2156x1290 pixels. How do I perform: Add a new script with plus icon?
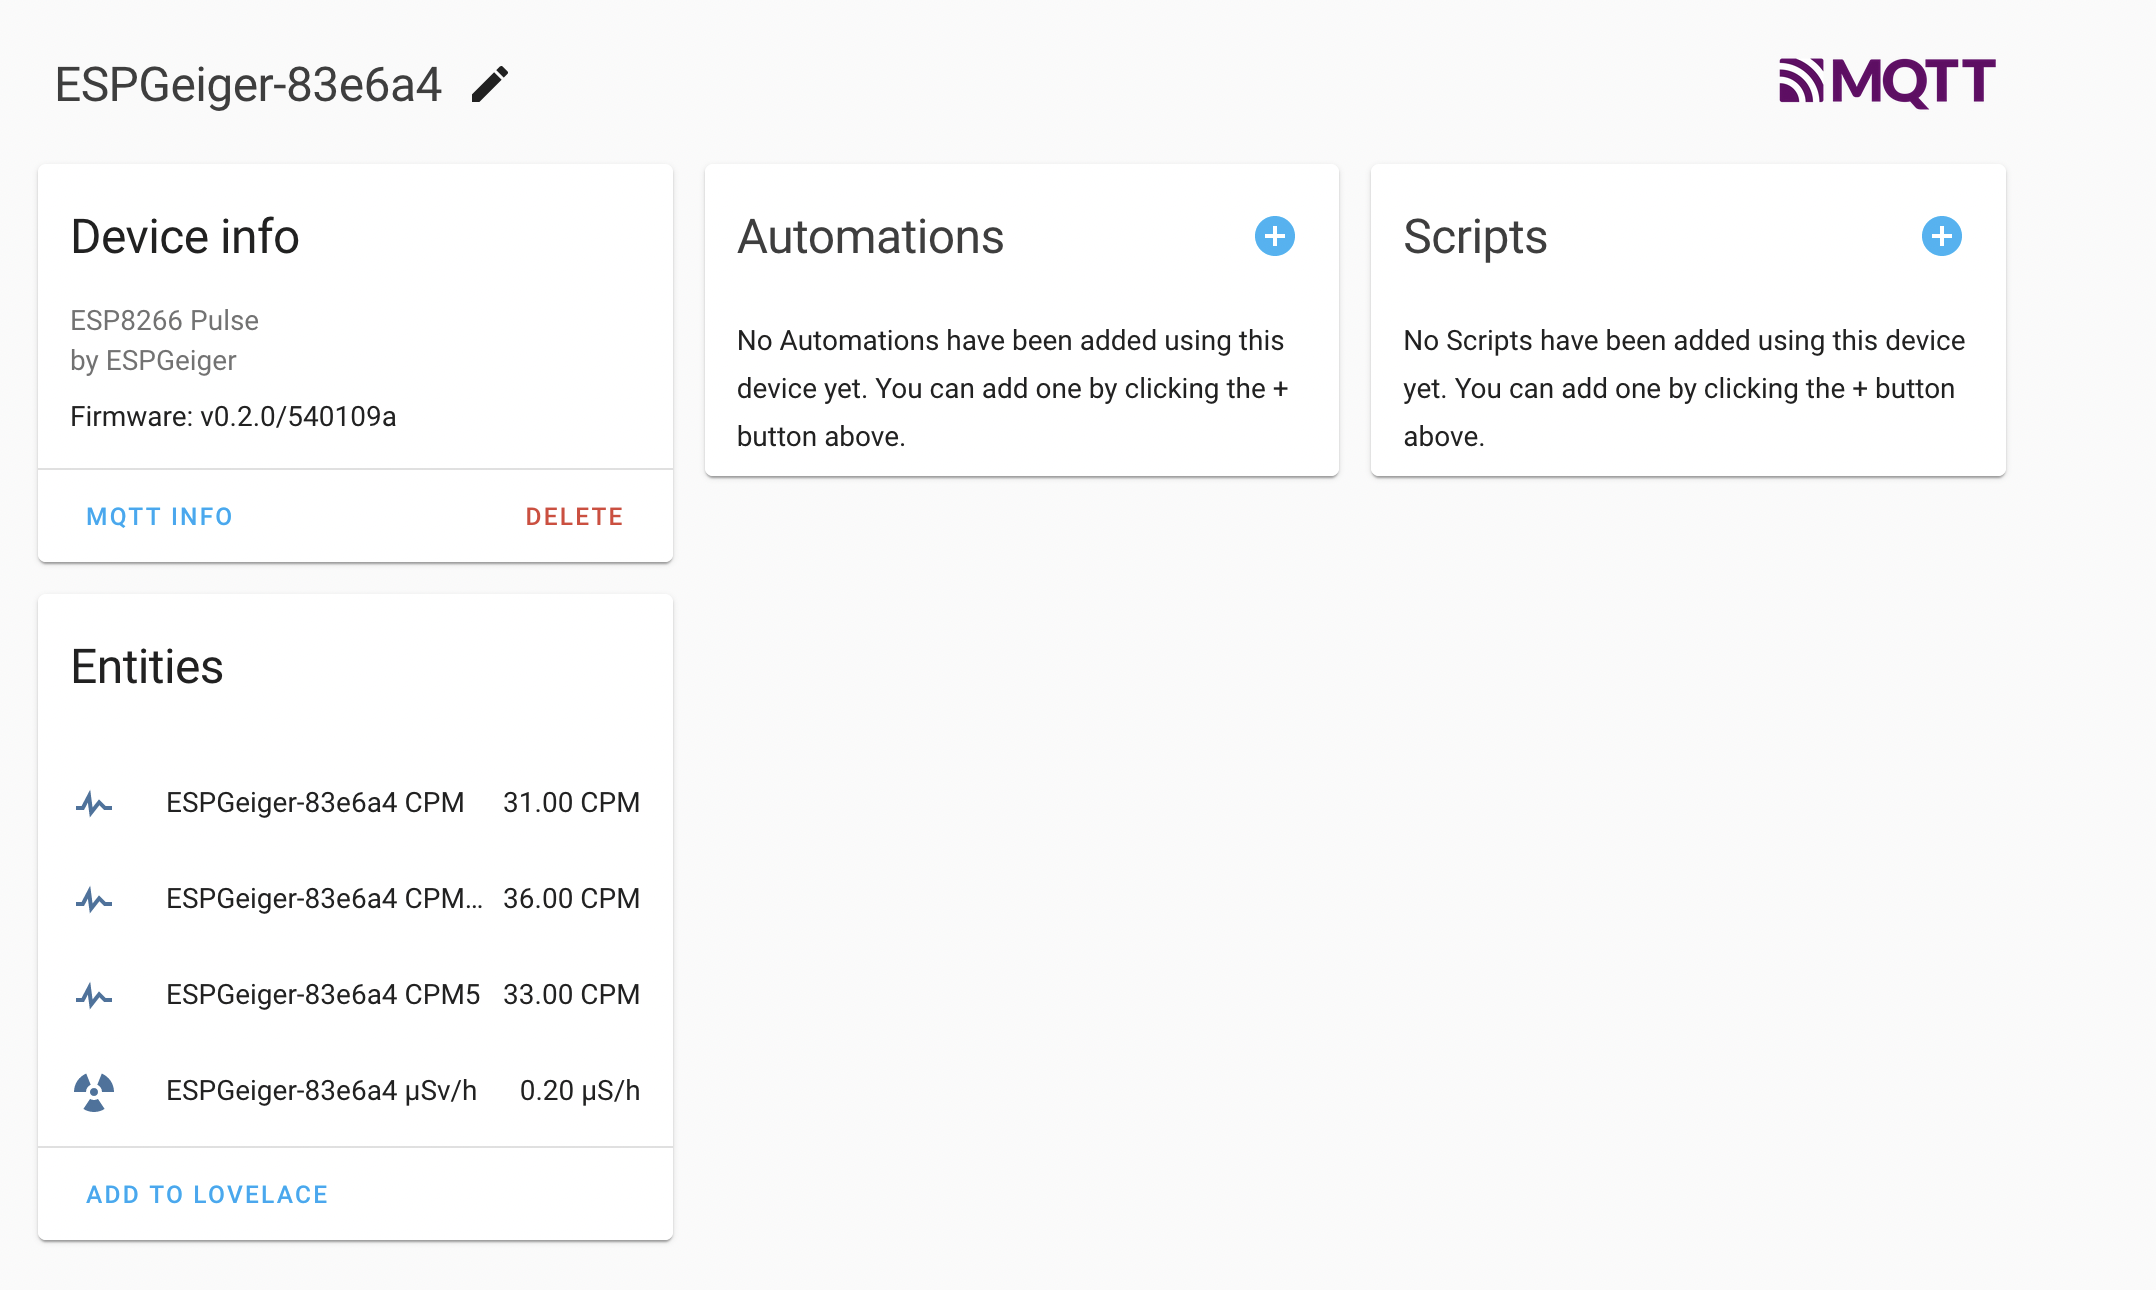(x=1941, y=237)
